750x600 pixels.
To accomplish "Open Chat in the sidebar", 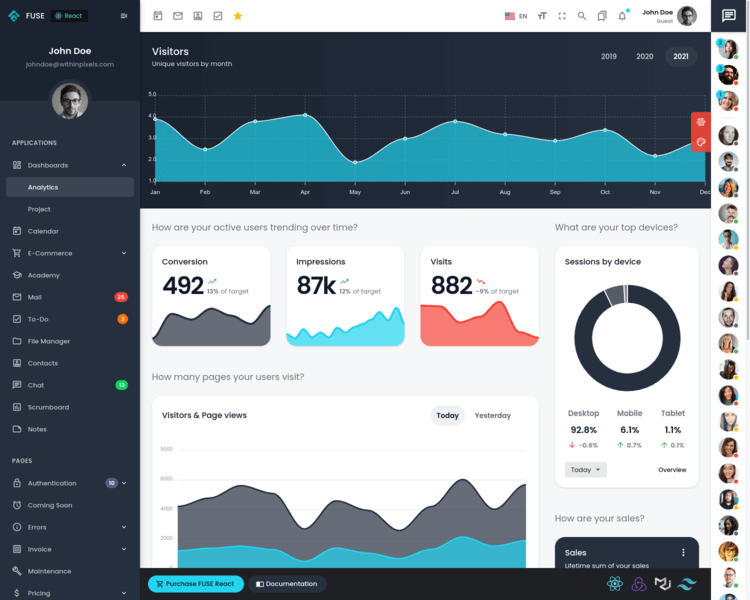I will coord(70,385).
